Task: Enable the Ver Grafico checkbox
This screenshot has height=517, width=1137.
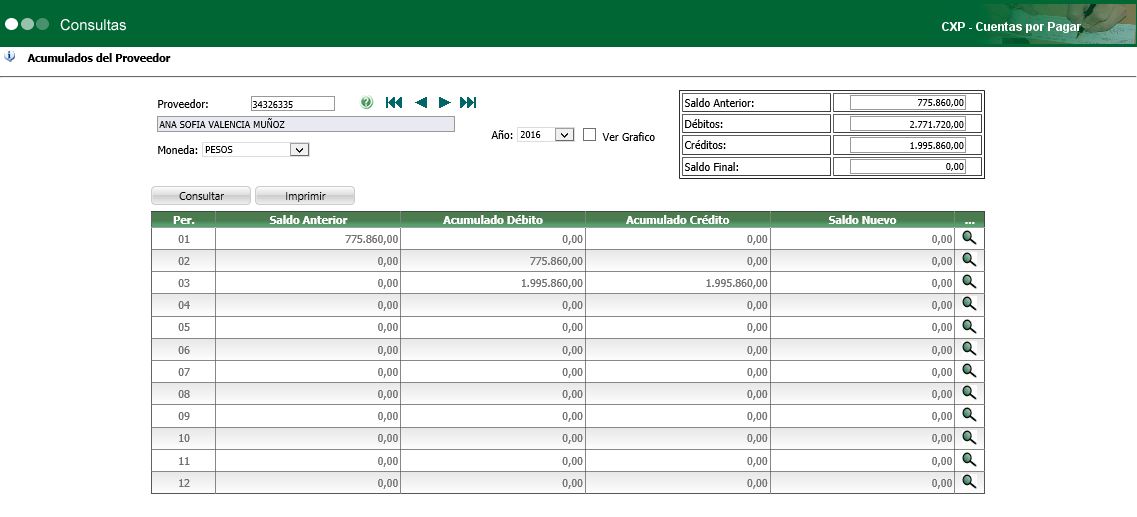Action: (x=590, y=135)
